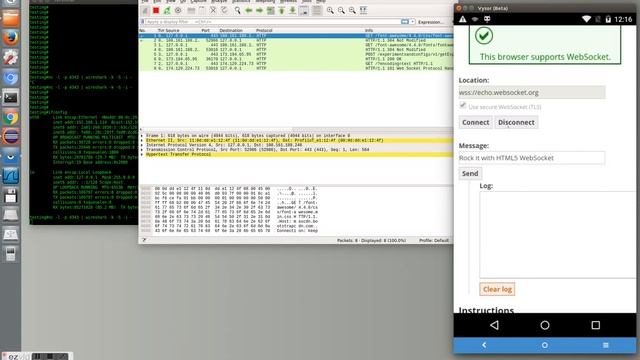640x360 pixels.
Task: Open the display filter history dropdown
Action: click(x=413, y=22)
